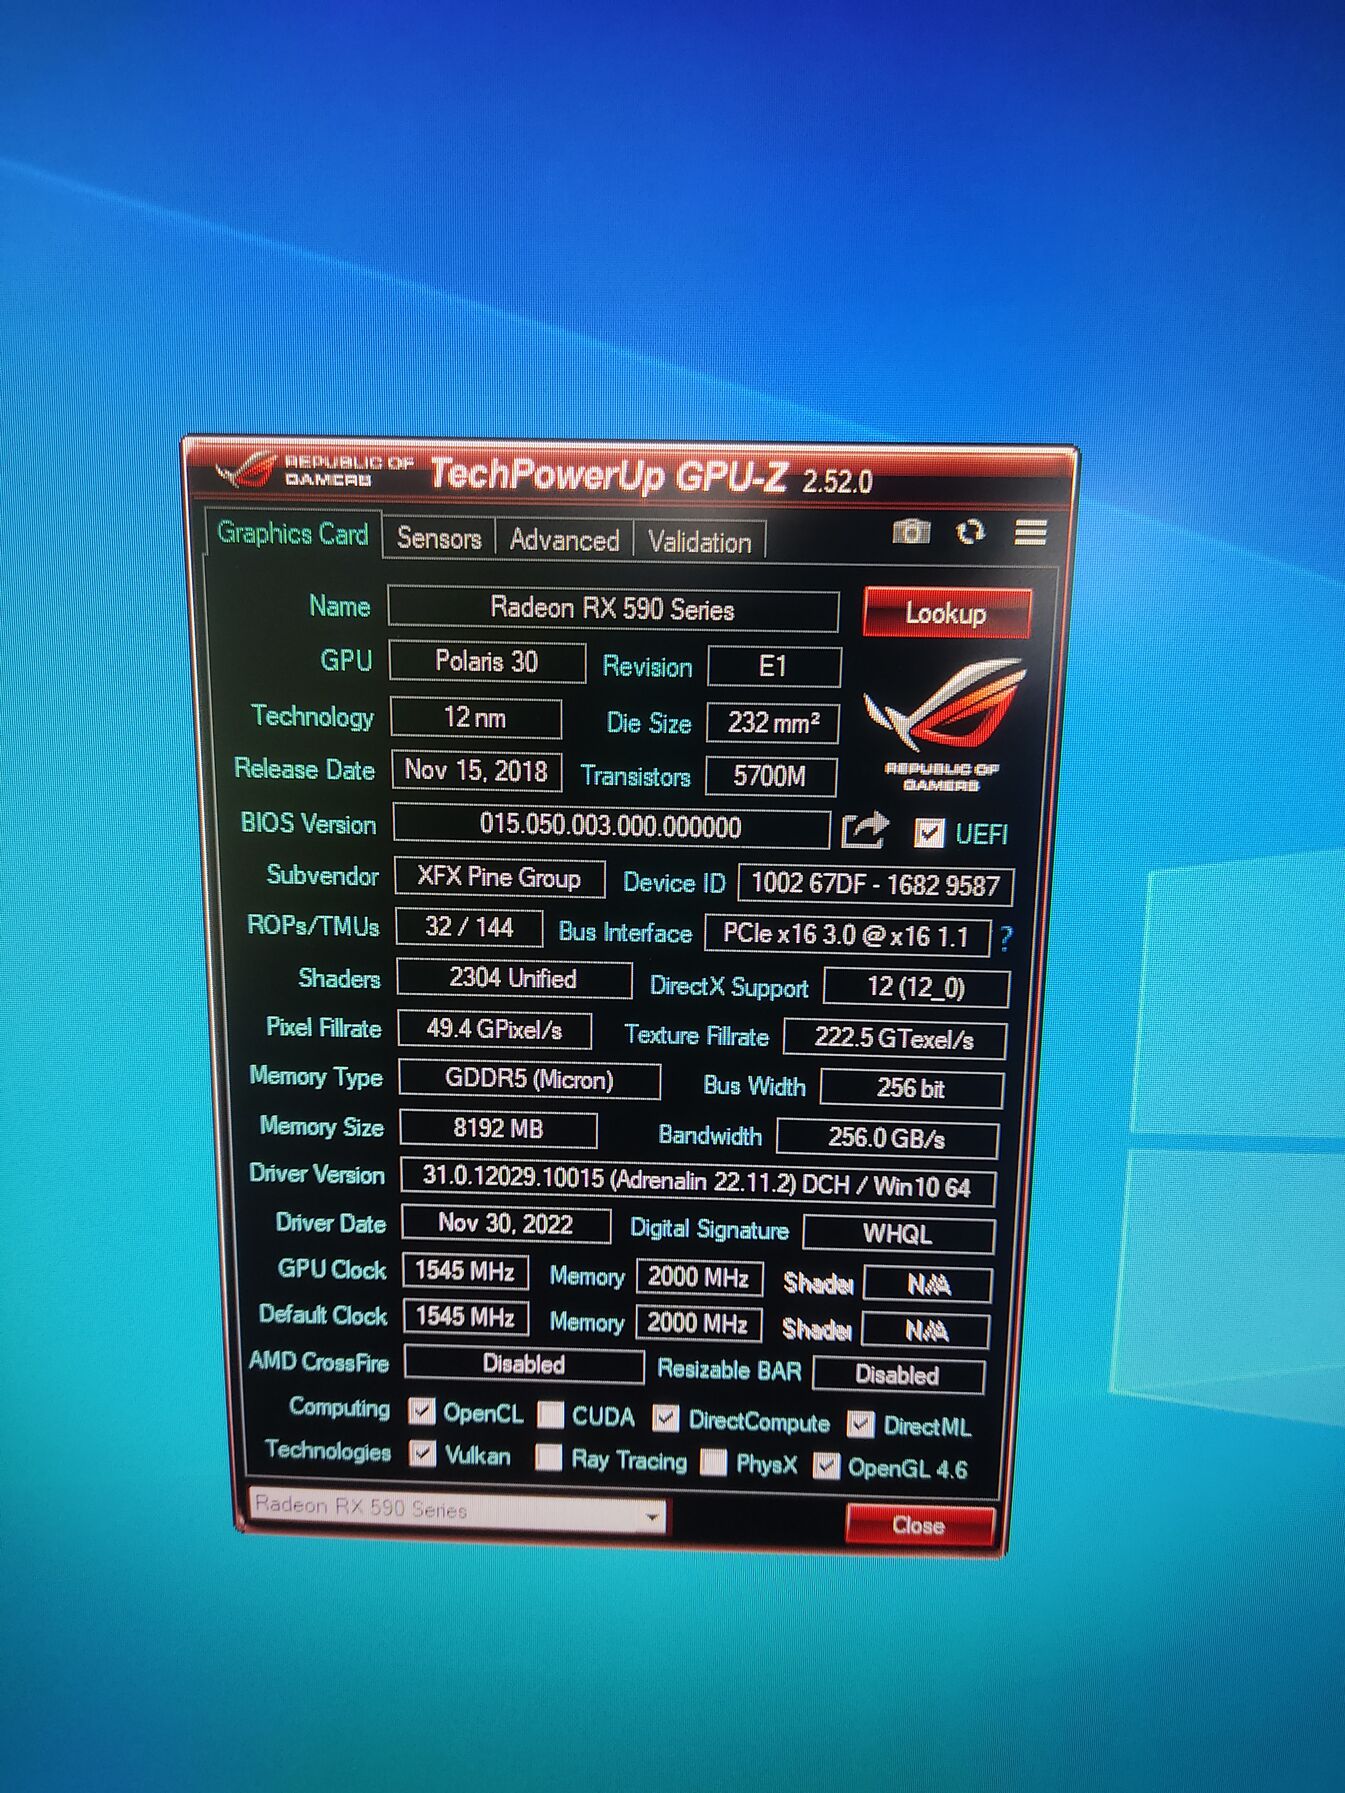The image size is (1345, 1793).
Task: Click the Texture Fillrate 222.5 GTexel/s value
Action: coord(894,1039)
